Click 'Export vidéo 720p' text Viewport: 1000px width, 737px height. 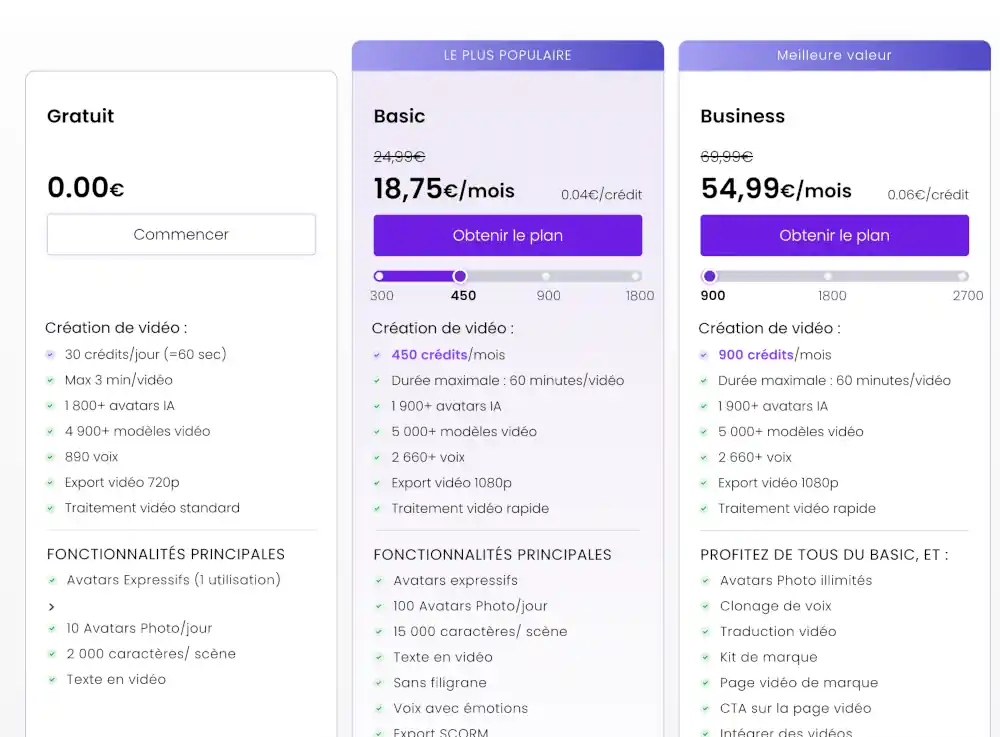coord(122,482)
